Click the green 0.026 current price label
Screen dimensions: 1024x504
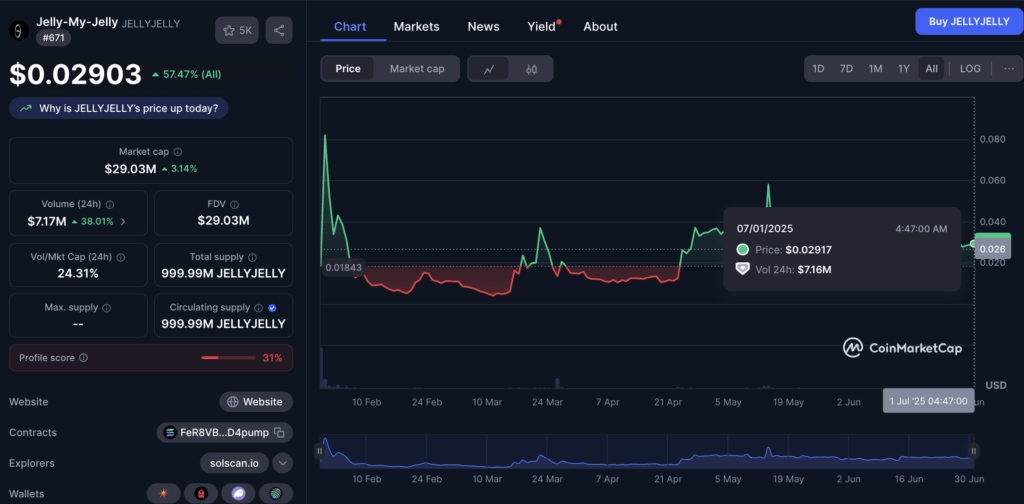point(993,248)
